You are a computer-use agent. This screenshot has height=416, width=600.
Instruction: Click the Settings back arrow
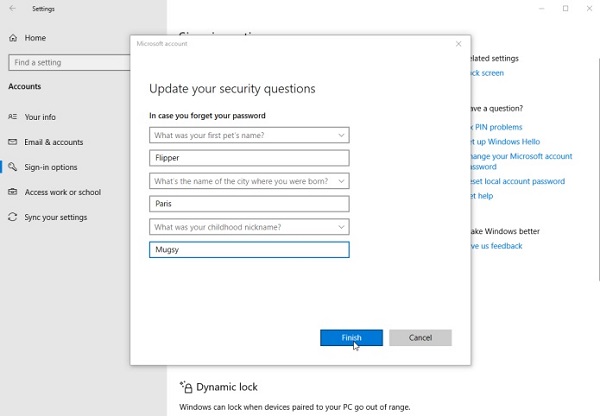pyautogui.click(x=12, y=8)
